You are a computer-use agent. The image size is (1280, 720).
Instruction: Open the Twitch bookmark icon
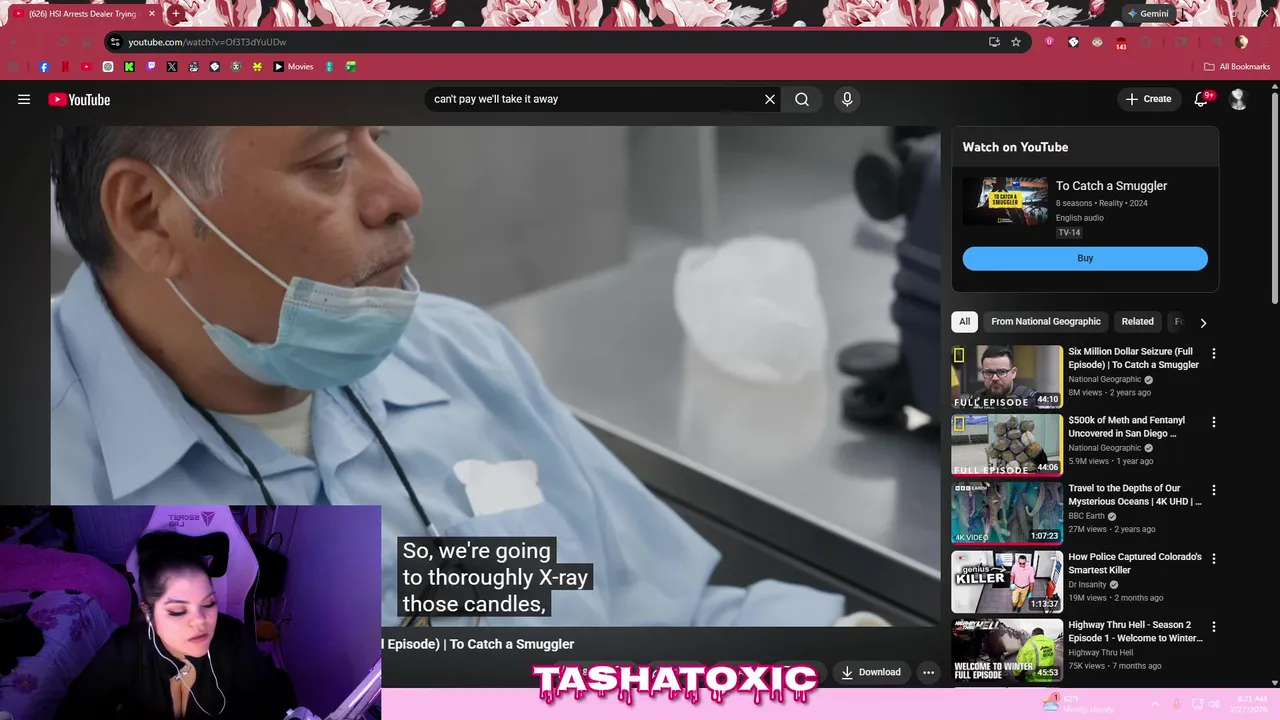click(151, 67)
